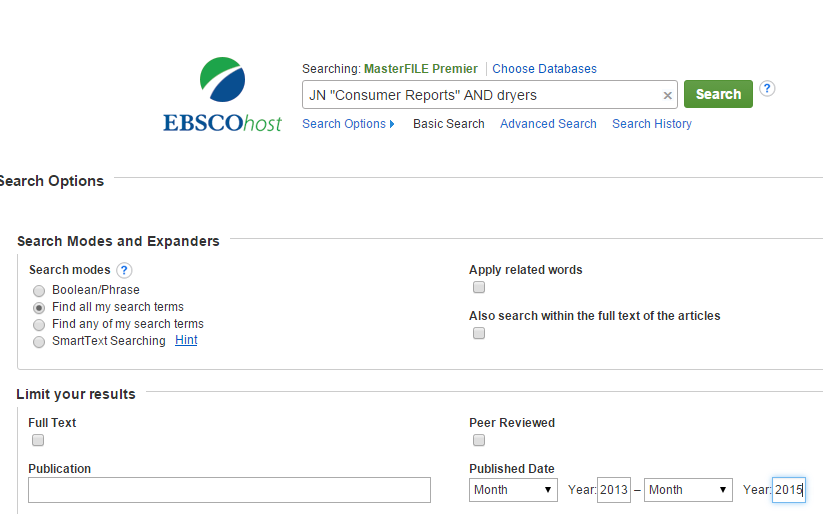Check the Full Text limiter
This screenshot has width=823, height=514.
38,440
